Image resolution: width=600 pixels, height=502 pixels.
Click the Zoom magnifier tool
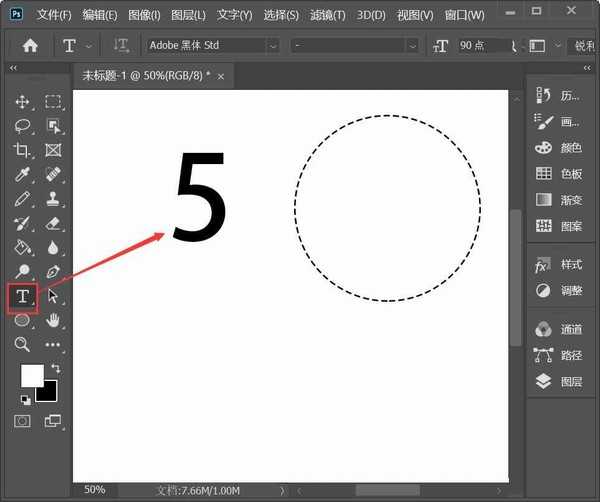click(22, 344)
